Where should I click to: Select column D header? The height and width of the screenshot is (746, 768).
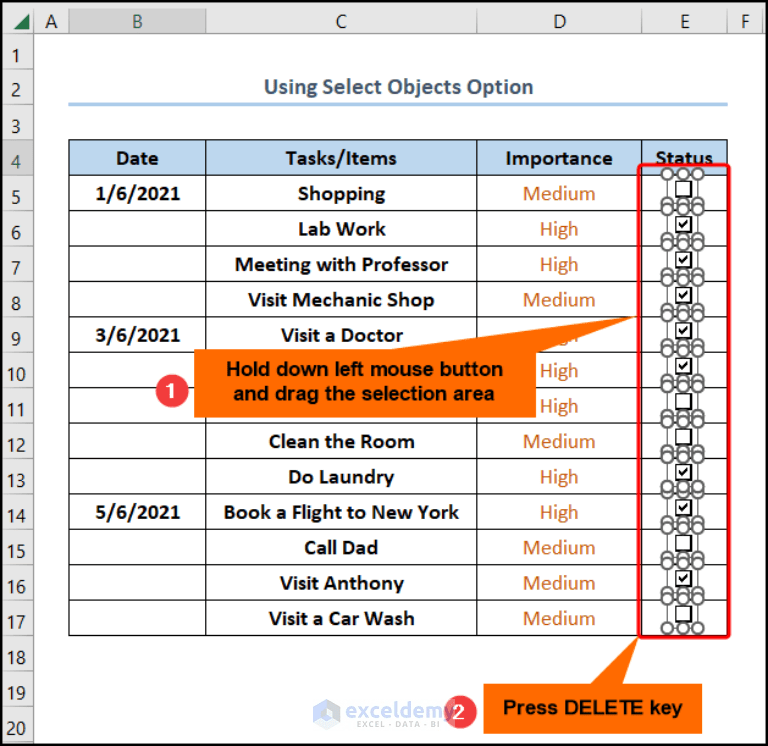[559, 22]
